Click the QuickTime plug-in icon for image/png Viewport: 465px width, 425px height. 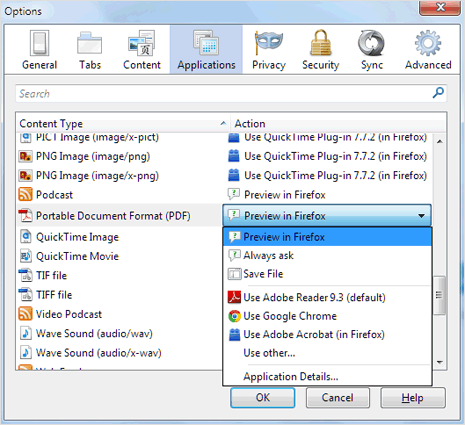coord(234,156)
